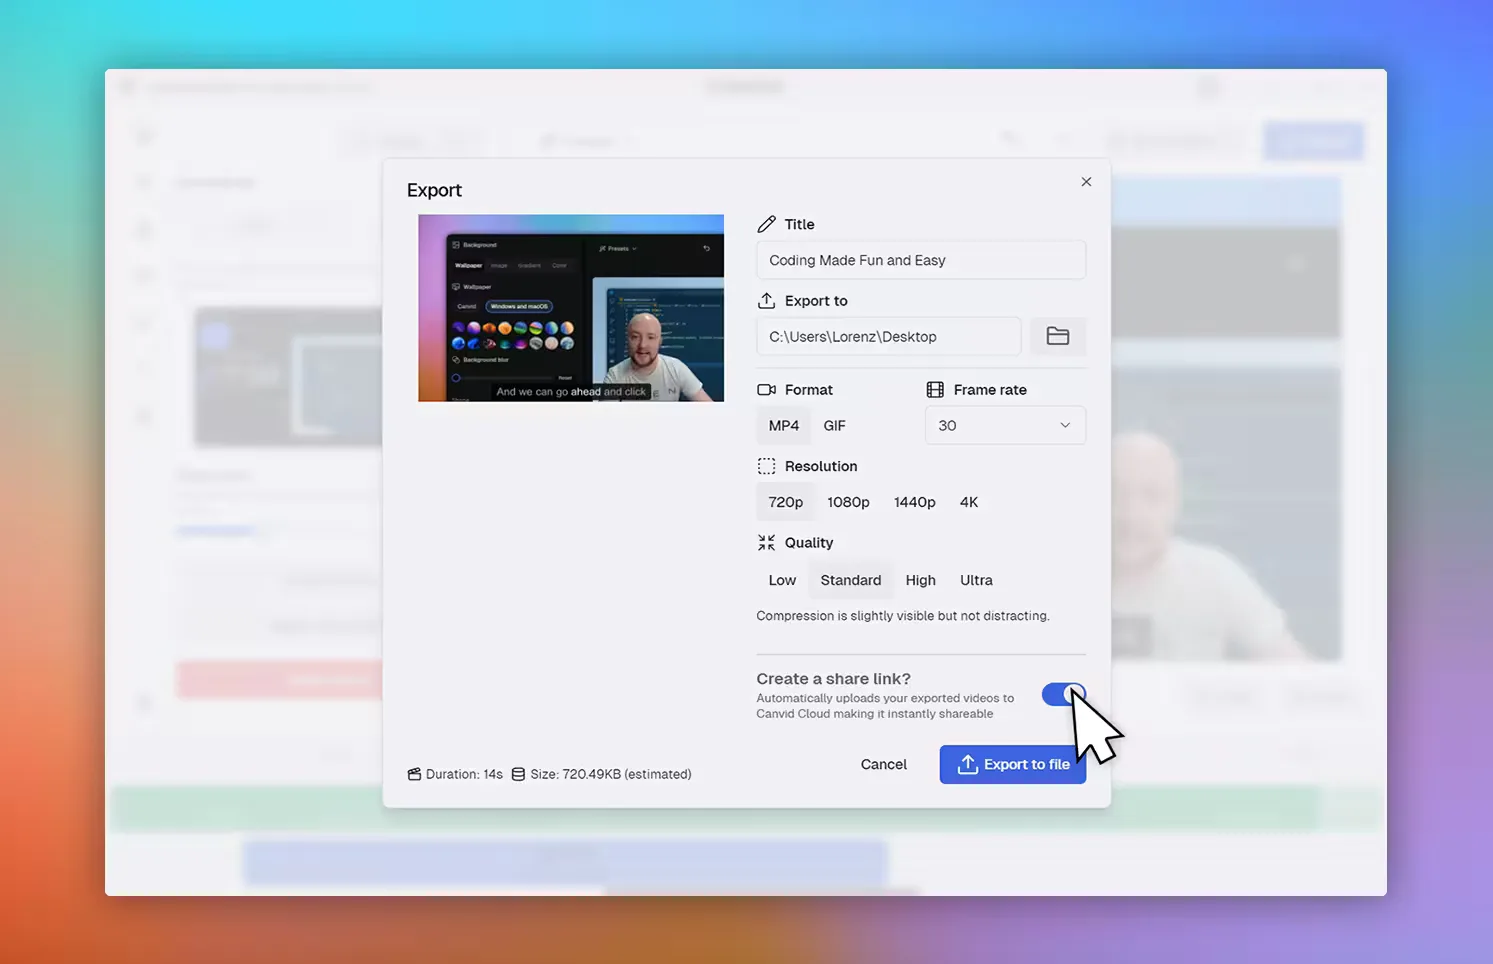This screenshot has width=1493, height=964.
Task: Expand the Frame rate dropdown
Action: tap(1004, 425)
